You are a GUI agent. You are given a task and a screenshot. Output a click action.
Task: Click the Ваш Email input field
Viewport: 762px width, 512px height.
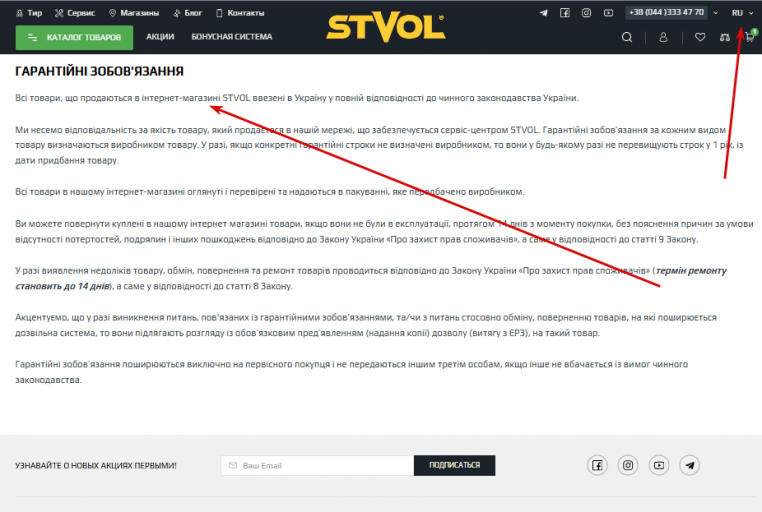(317, 465)
